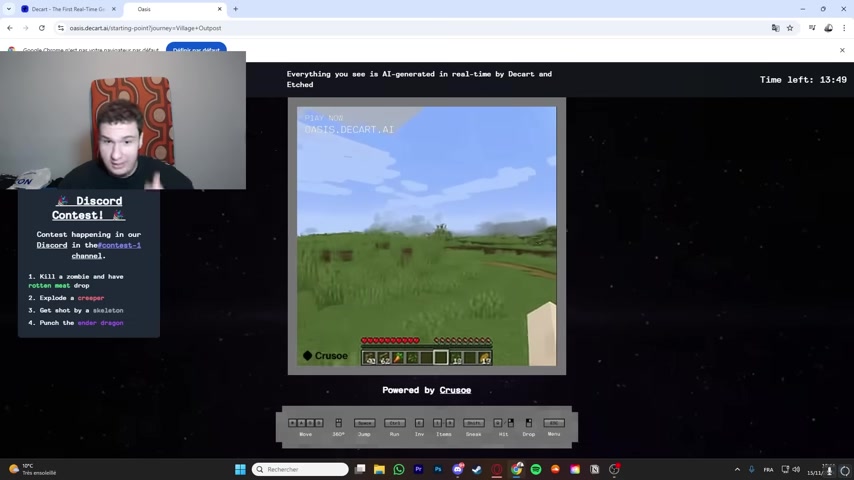Open Discord from the taskbar
This screenshot has height=480, width=854.
tap(458, 469)
